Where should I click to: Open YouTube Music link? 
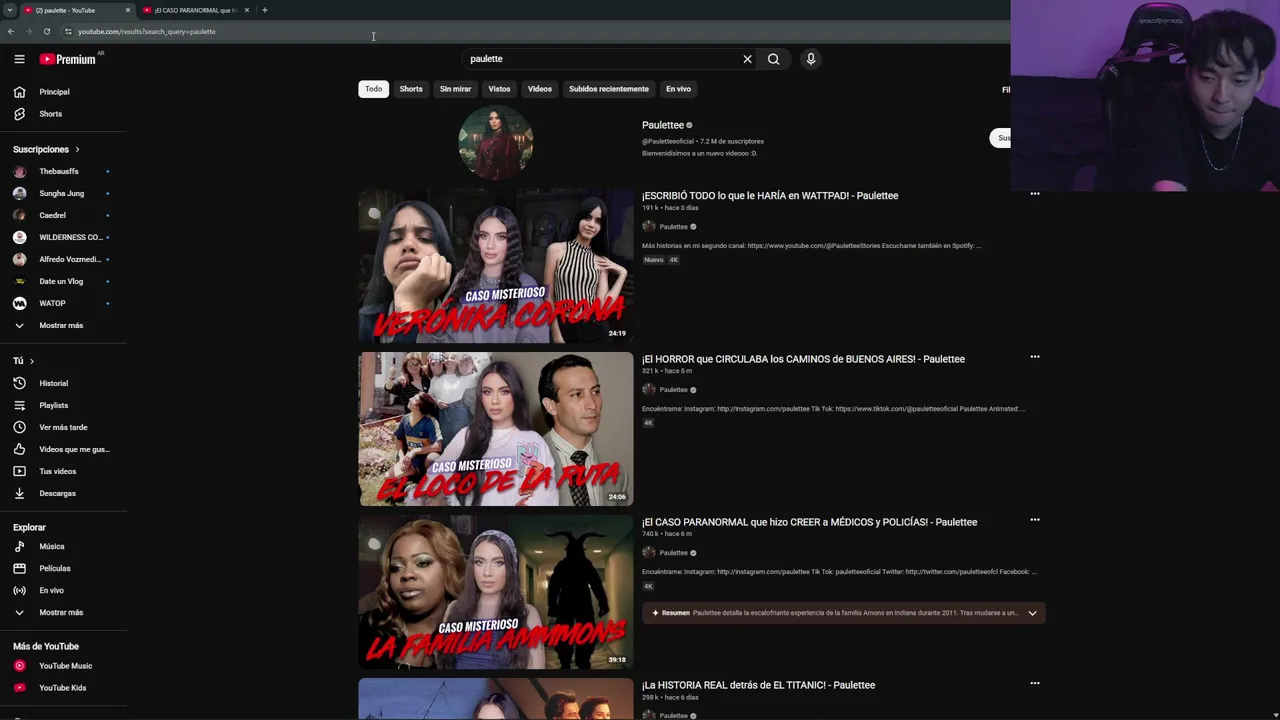(x=63, y=666)
